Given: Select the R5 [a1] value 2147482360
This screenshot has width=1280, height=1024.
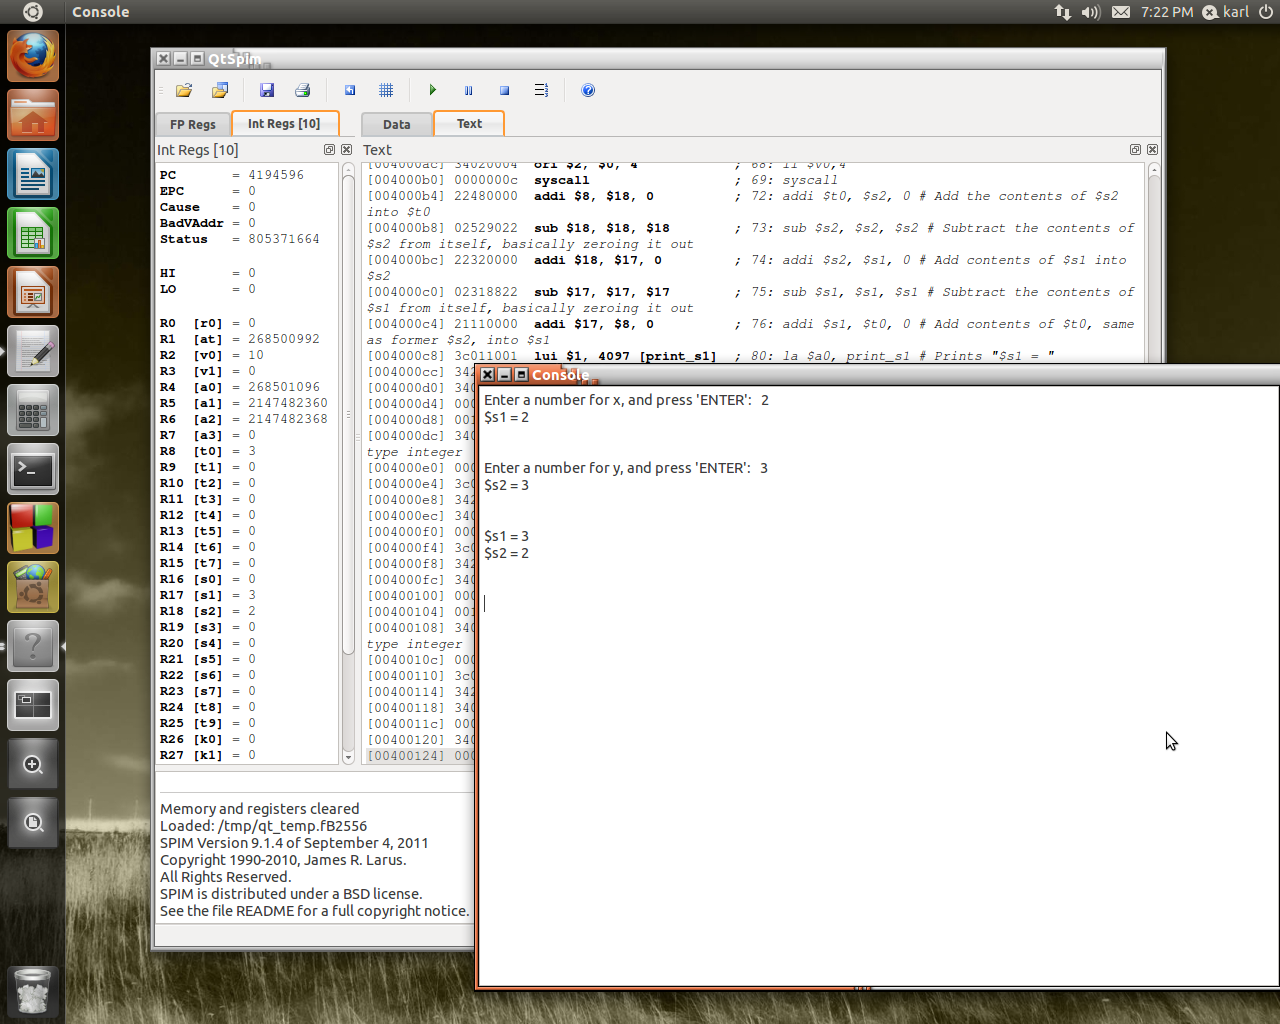Looking at the screenshot, I should pos(288,403).
